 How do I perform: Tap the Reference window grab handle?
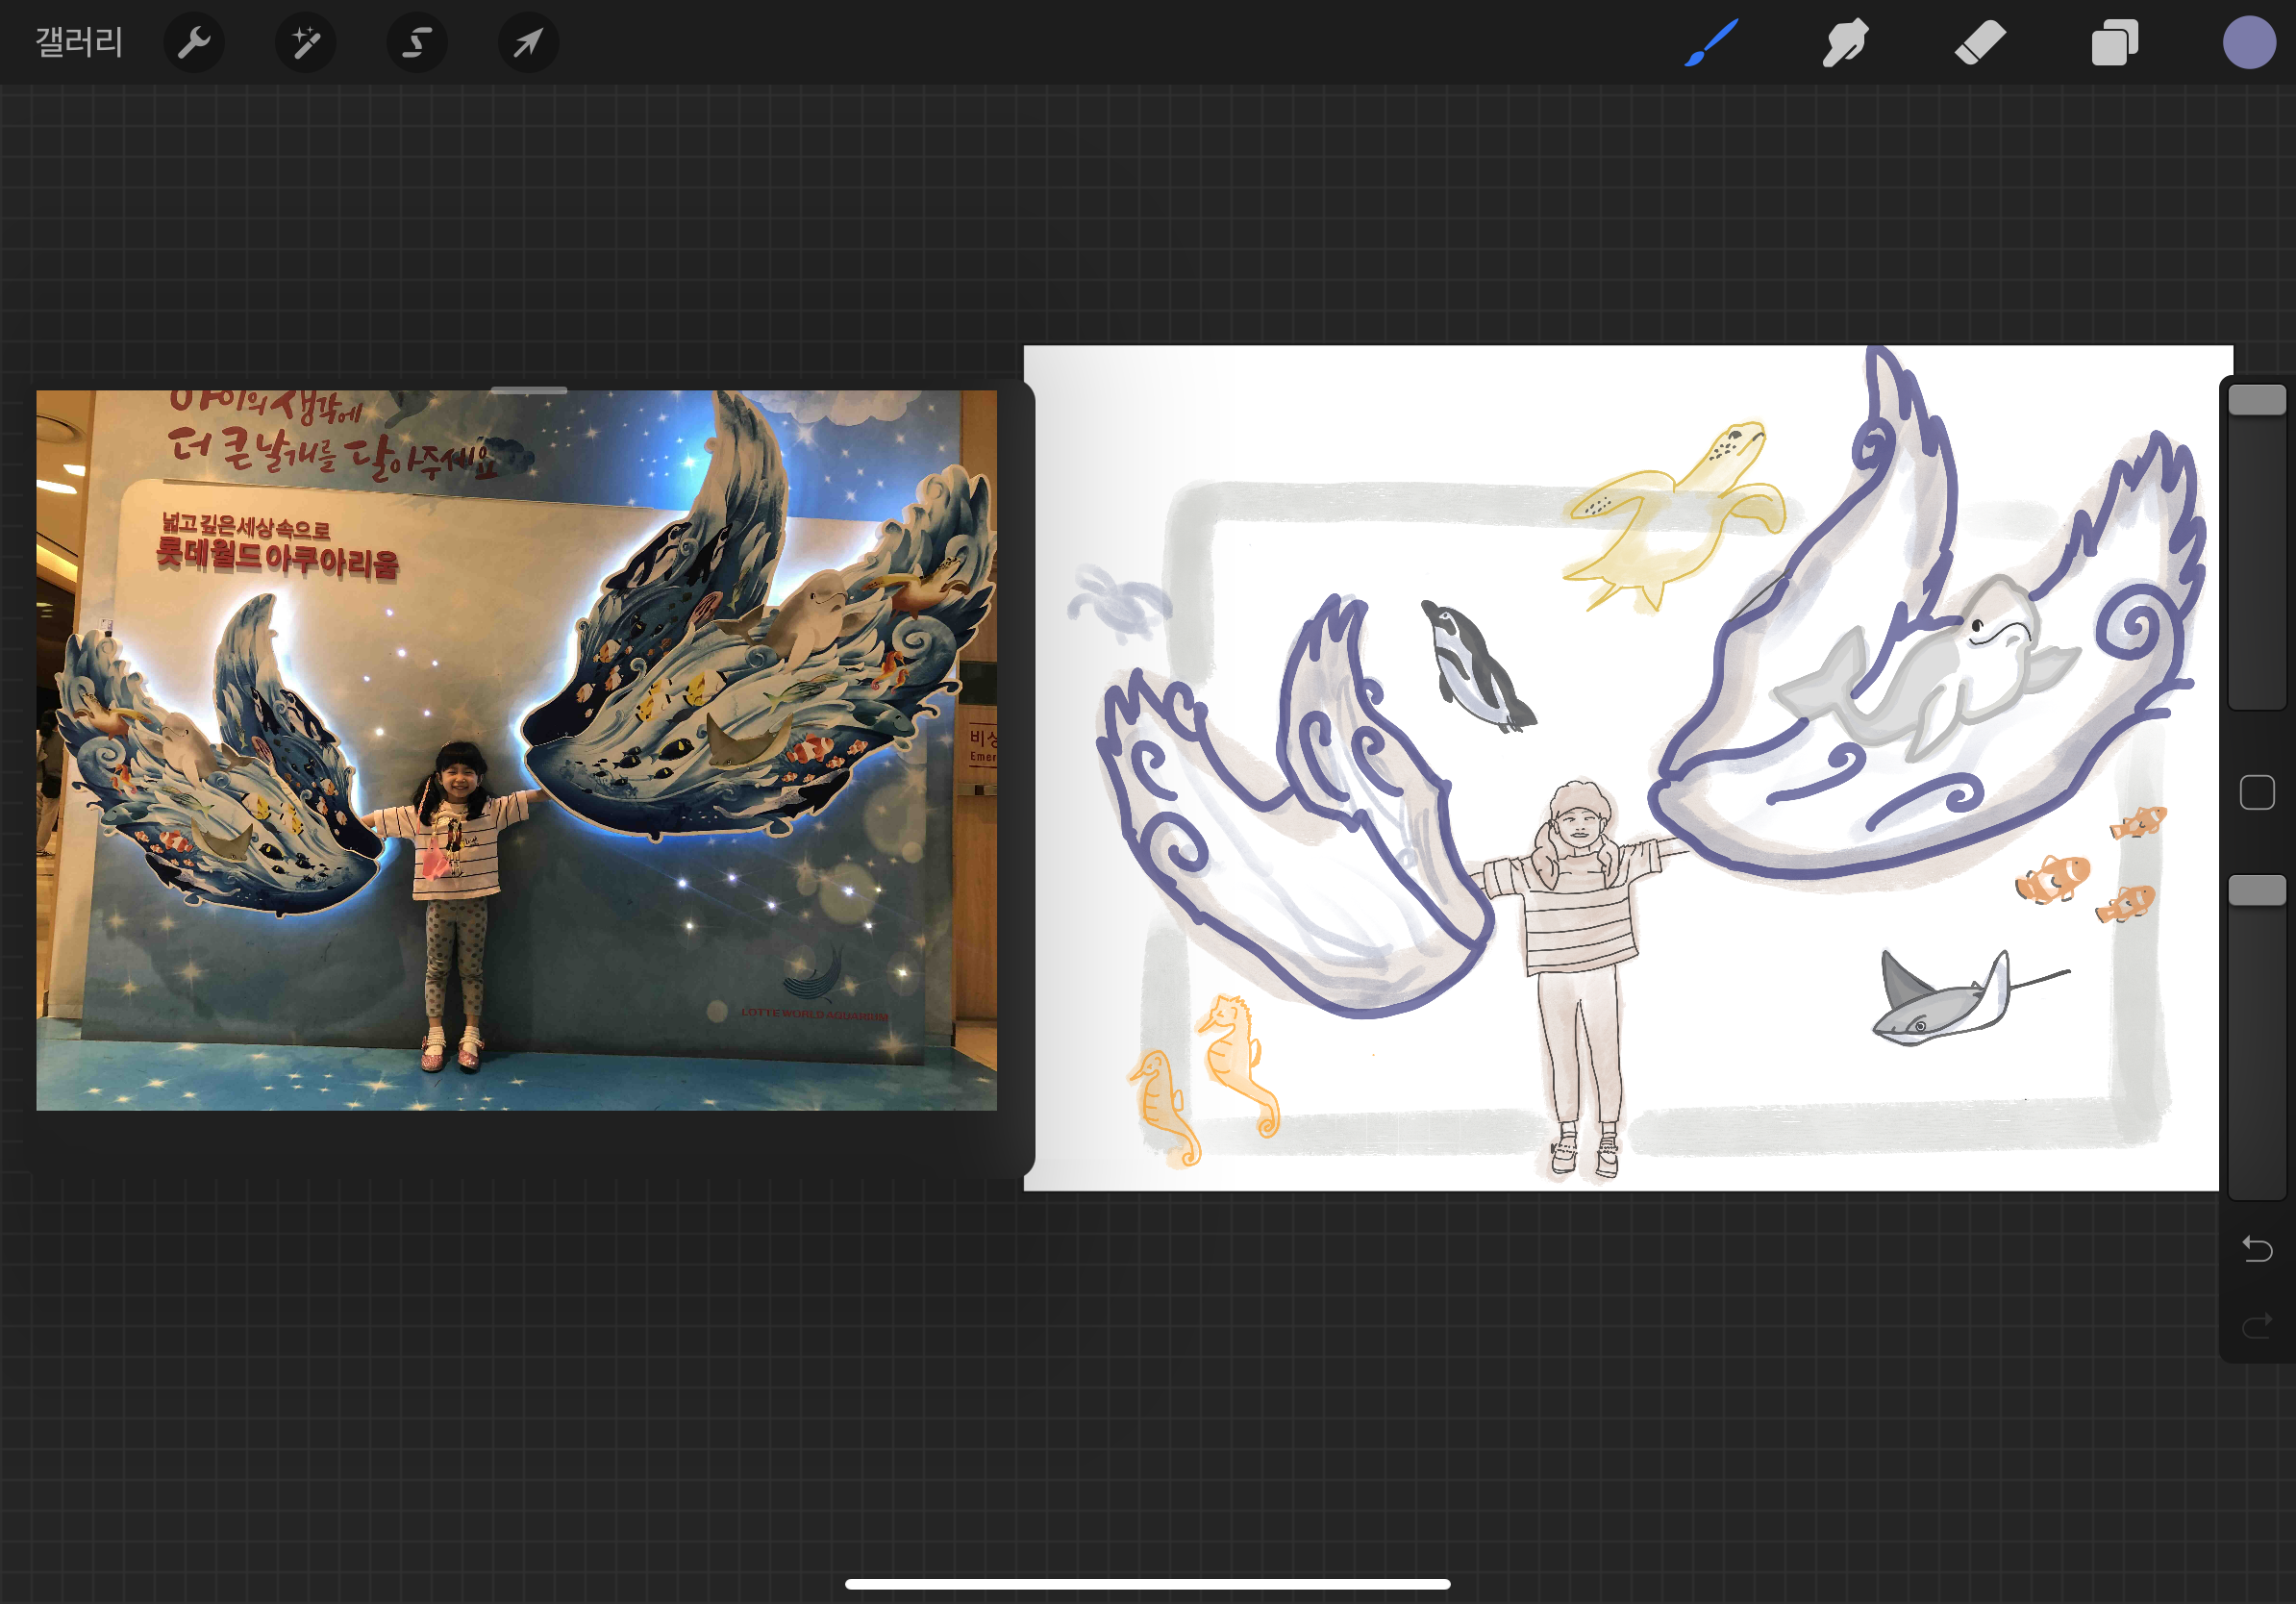point(529,390)
